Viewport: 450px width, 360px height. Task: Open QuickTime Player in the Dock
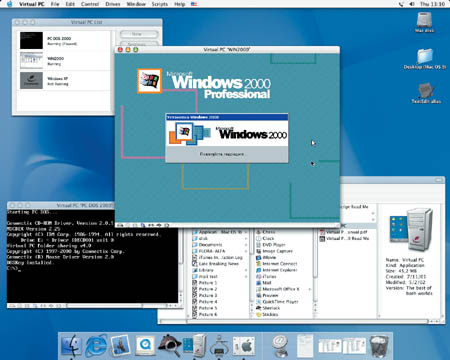tap(145, 346)
